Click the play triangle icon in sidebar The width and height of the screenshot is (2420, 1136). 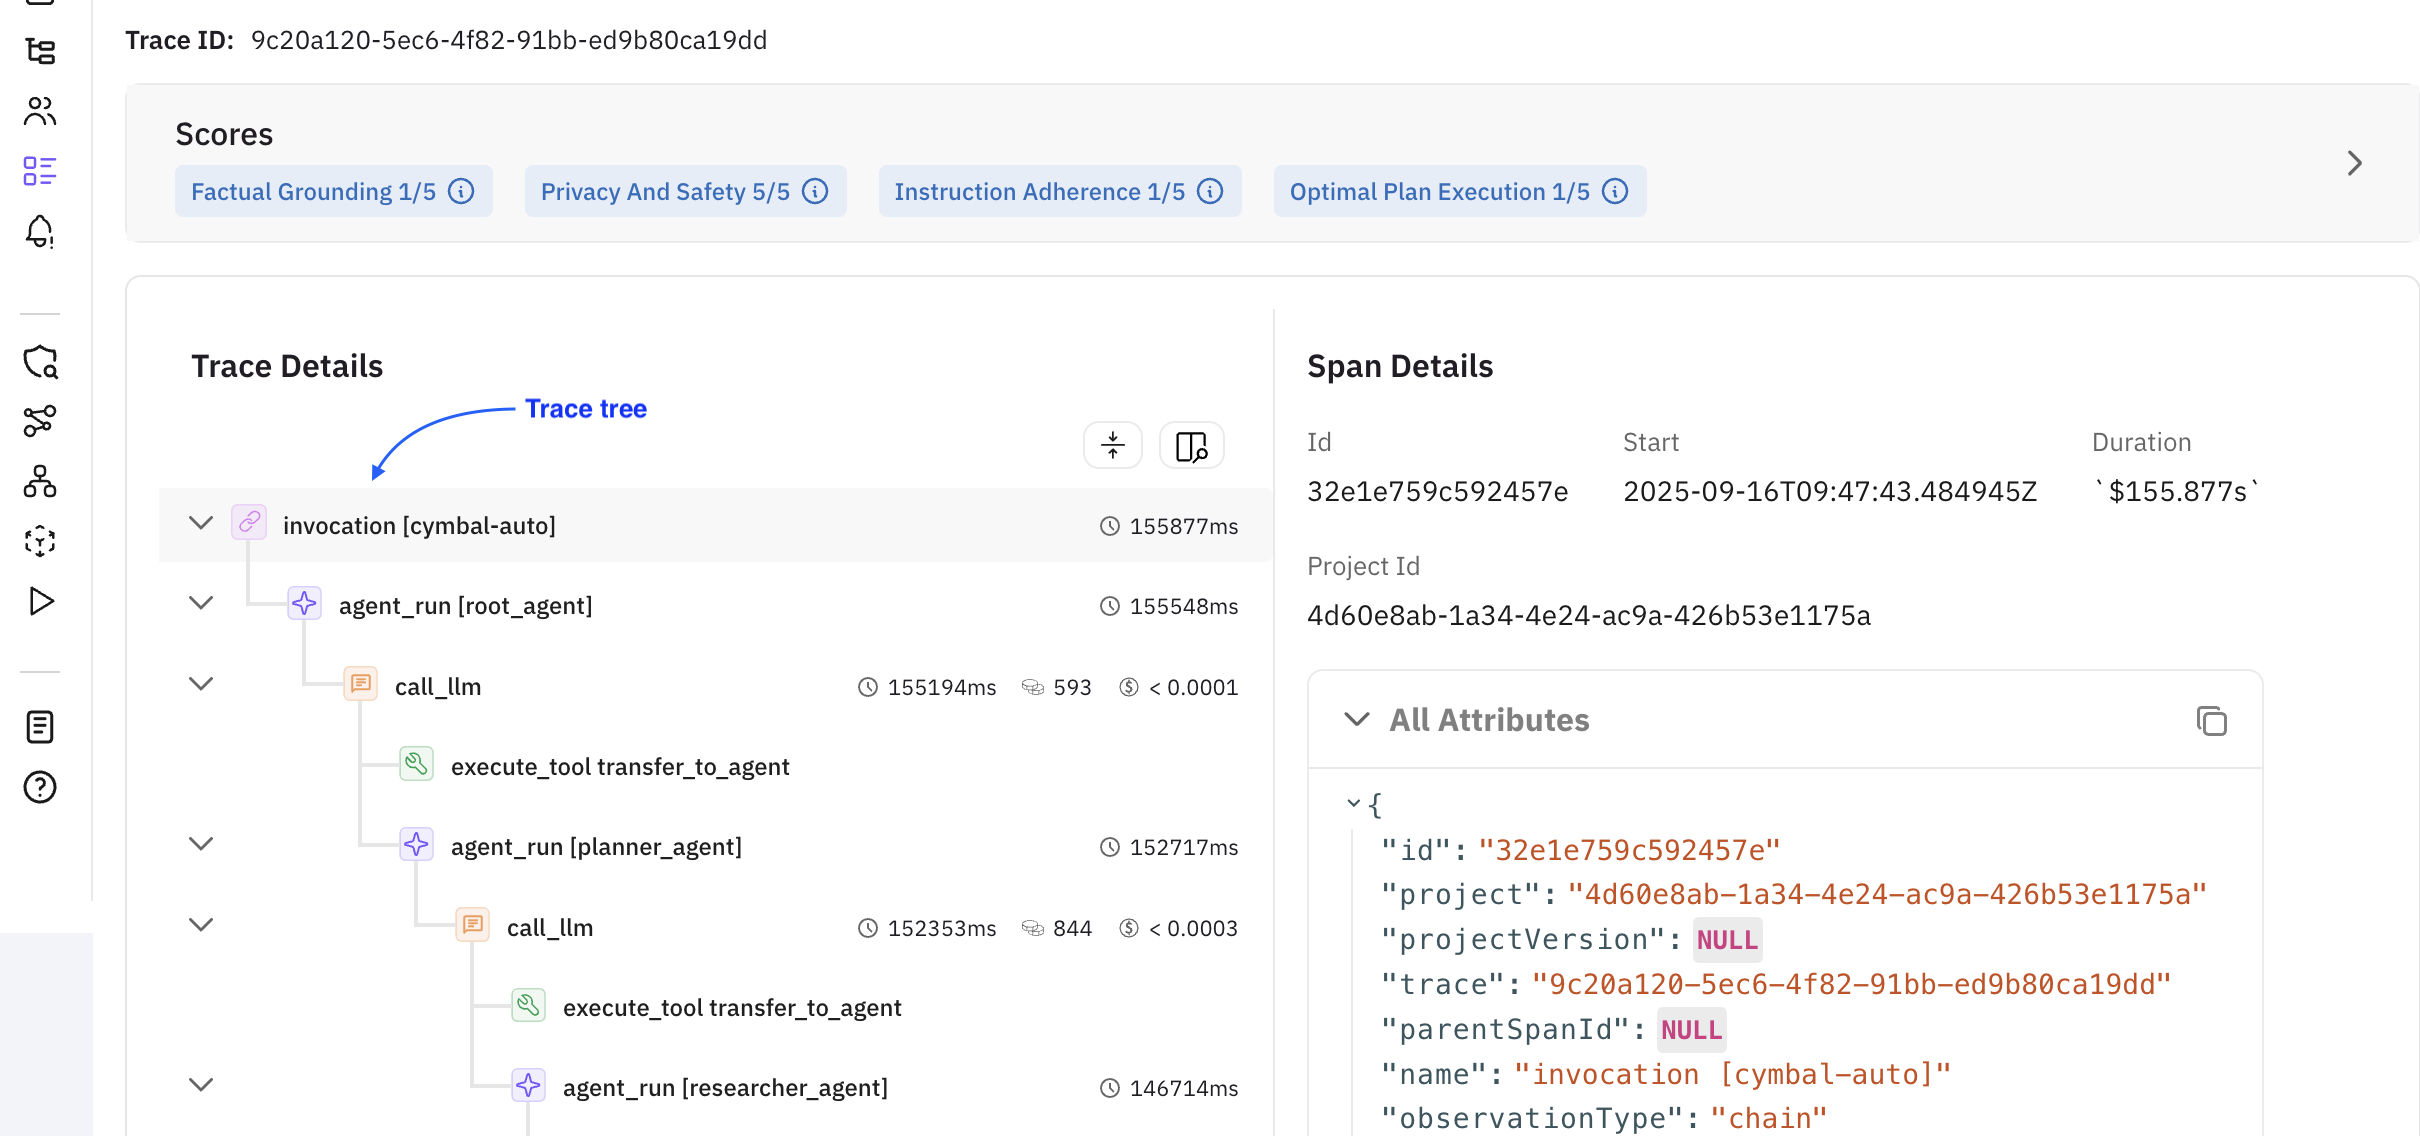pos(40,601)
